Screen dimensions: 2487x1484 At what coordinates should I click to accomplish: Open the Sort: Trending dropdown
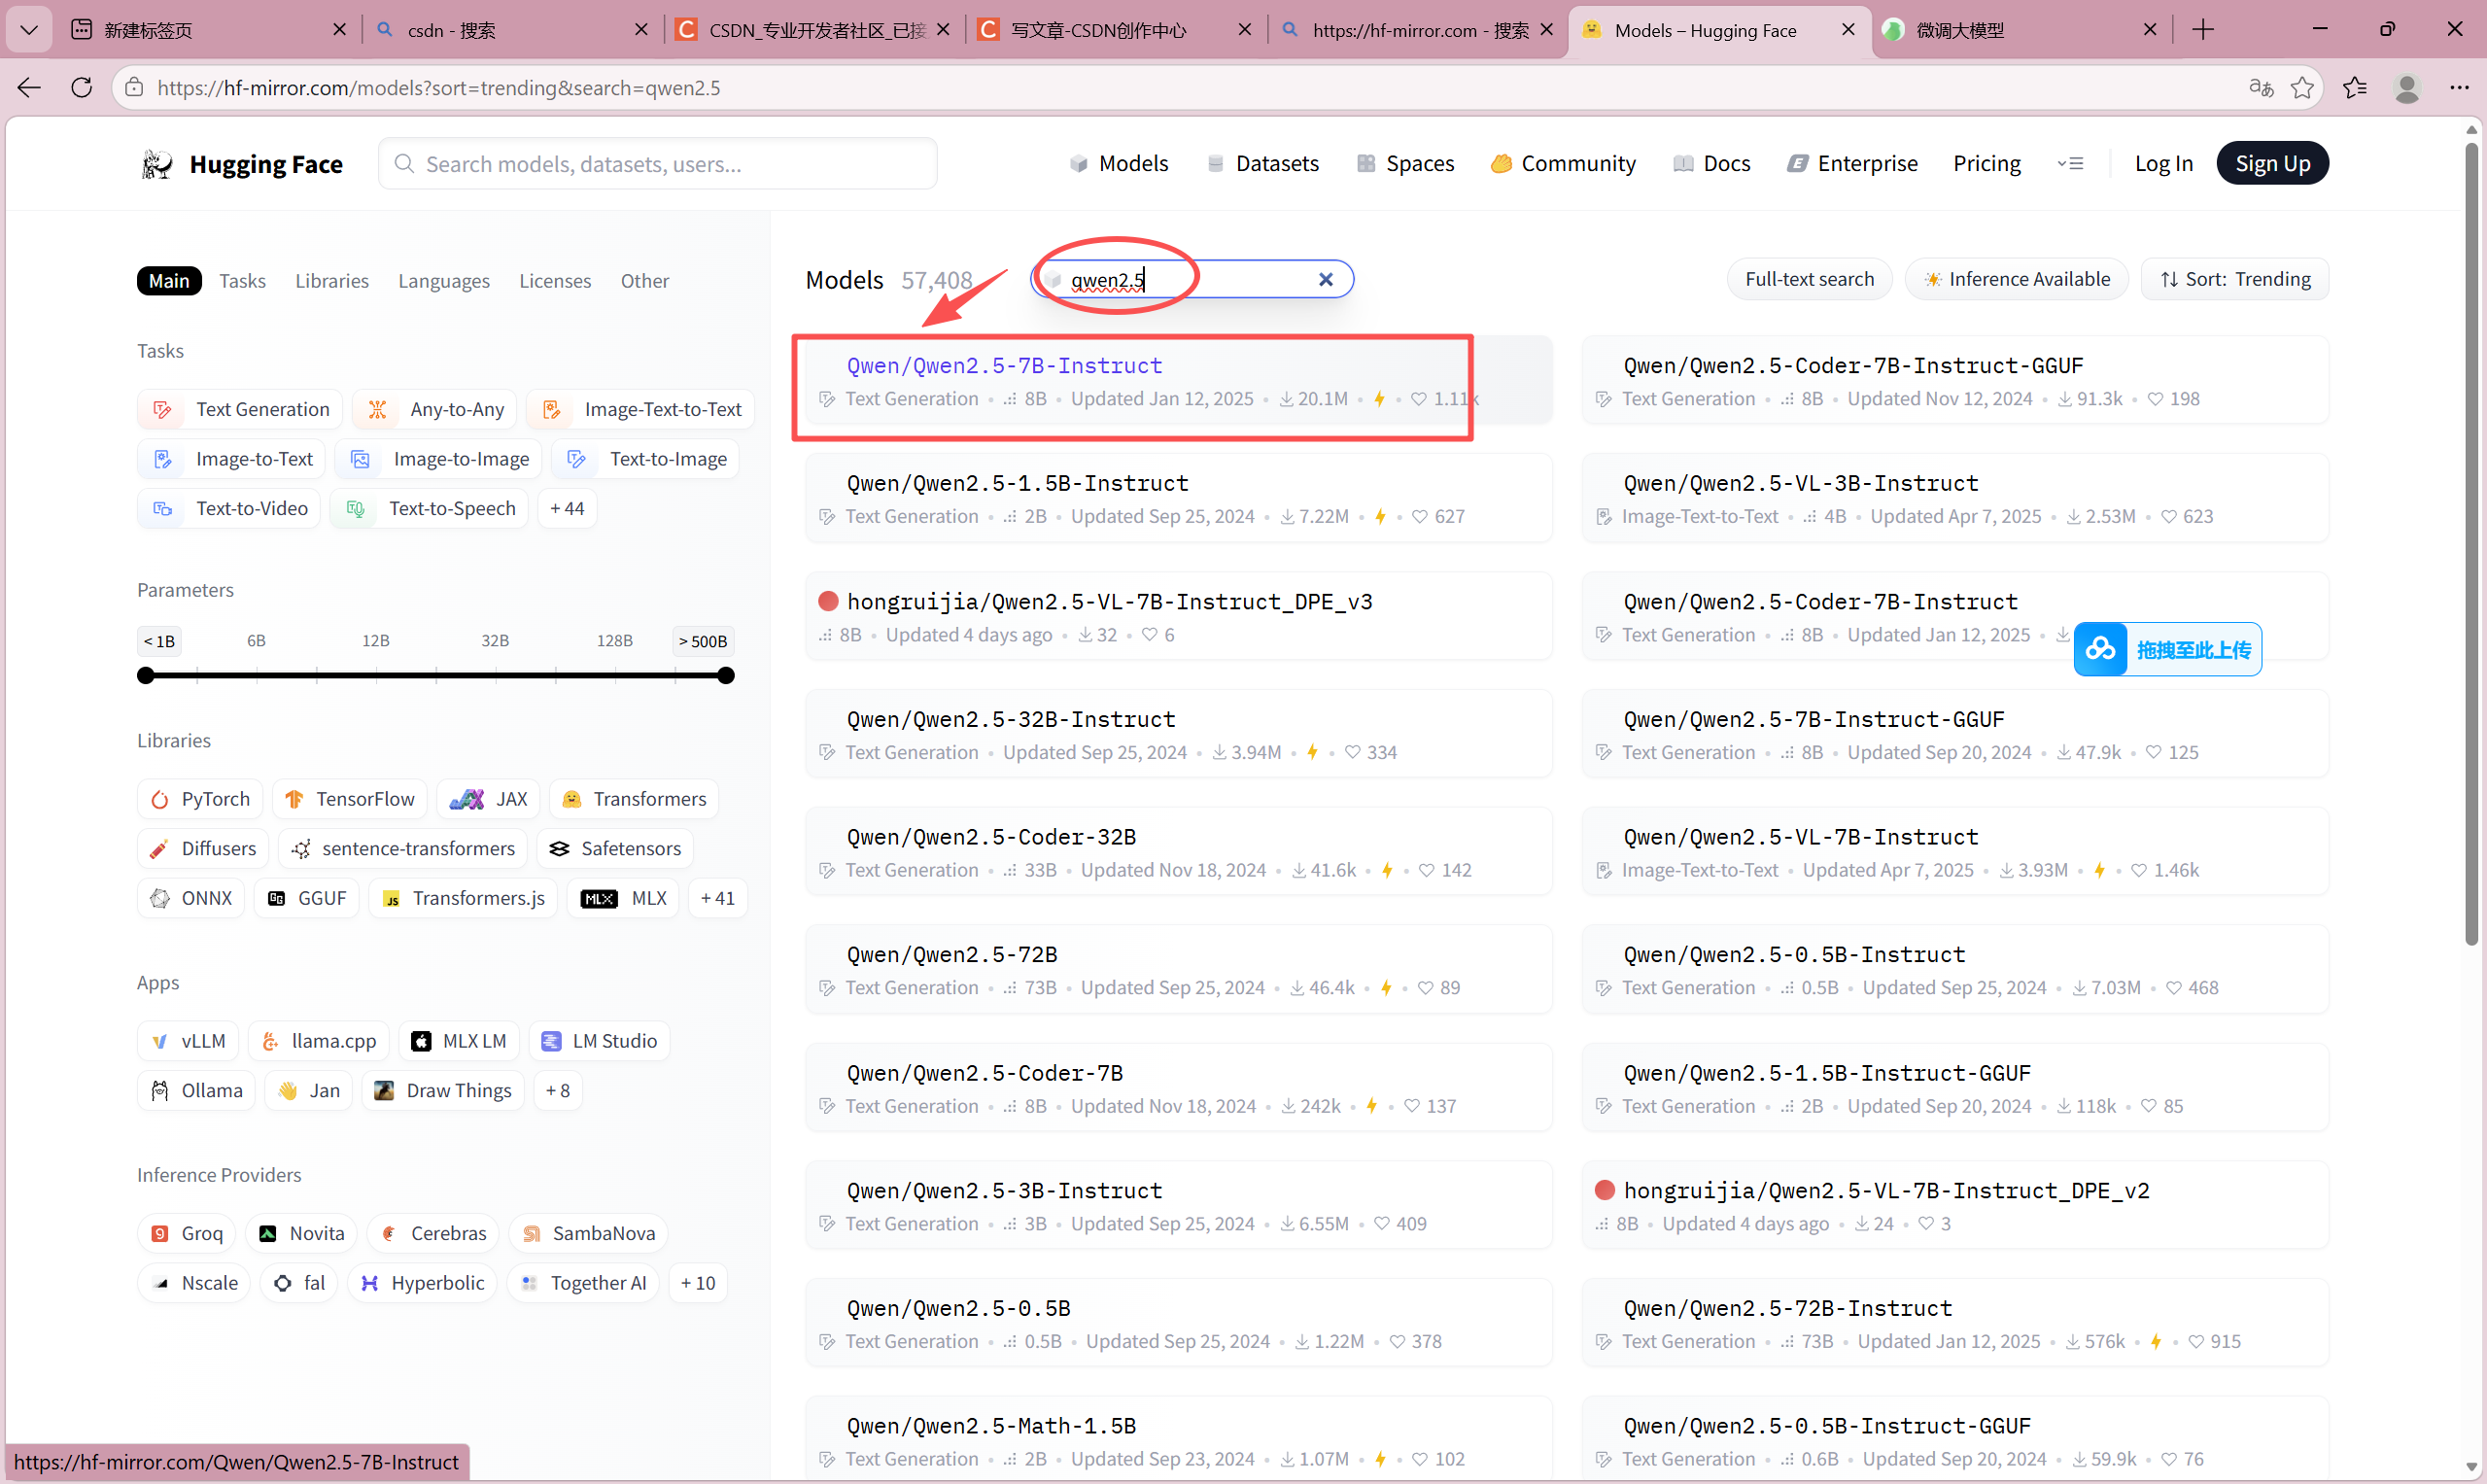click(x=2234, y=279)
